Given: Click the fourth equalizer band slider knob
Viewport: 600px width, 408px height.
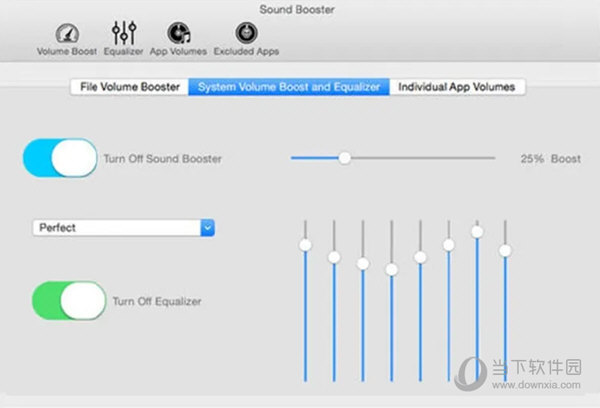Looking at the screenshot, I should tap(391, 269).
